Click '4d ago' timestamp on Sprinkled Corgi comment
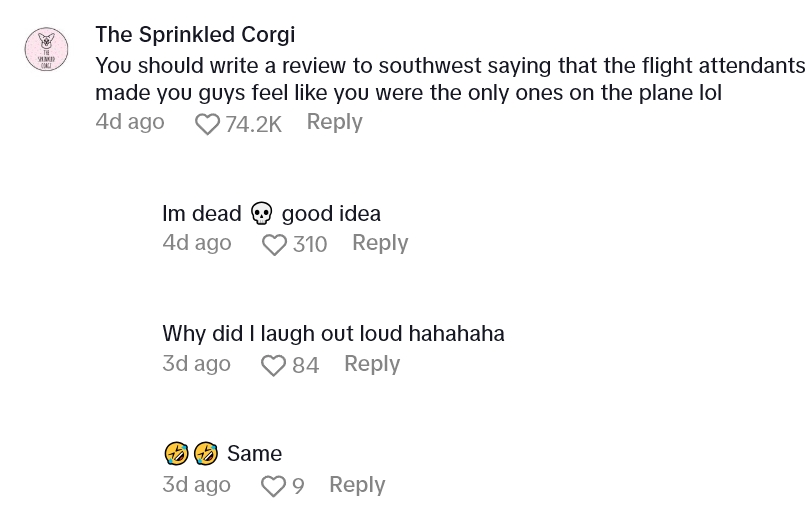 [x=130, y=122]
